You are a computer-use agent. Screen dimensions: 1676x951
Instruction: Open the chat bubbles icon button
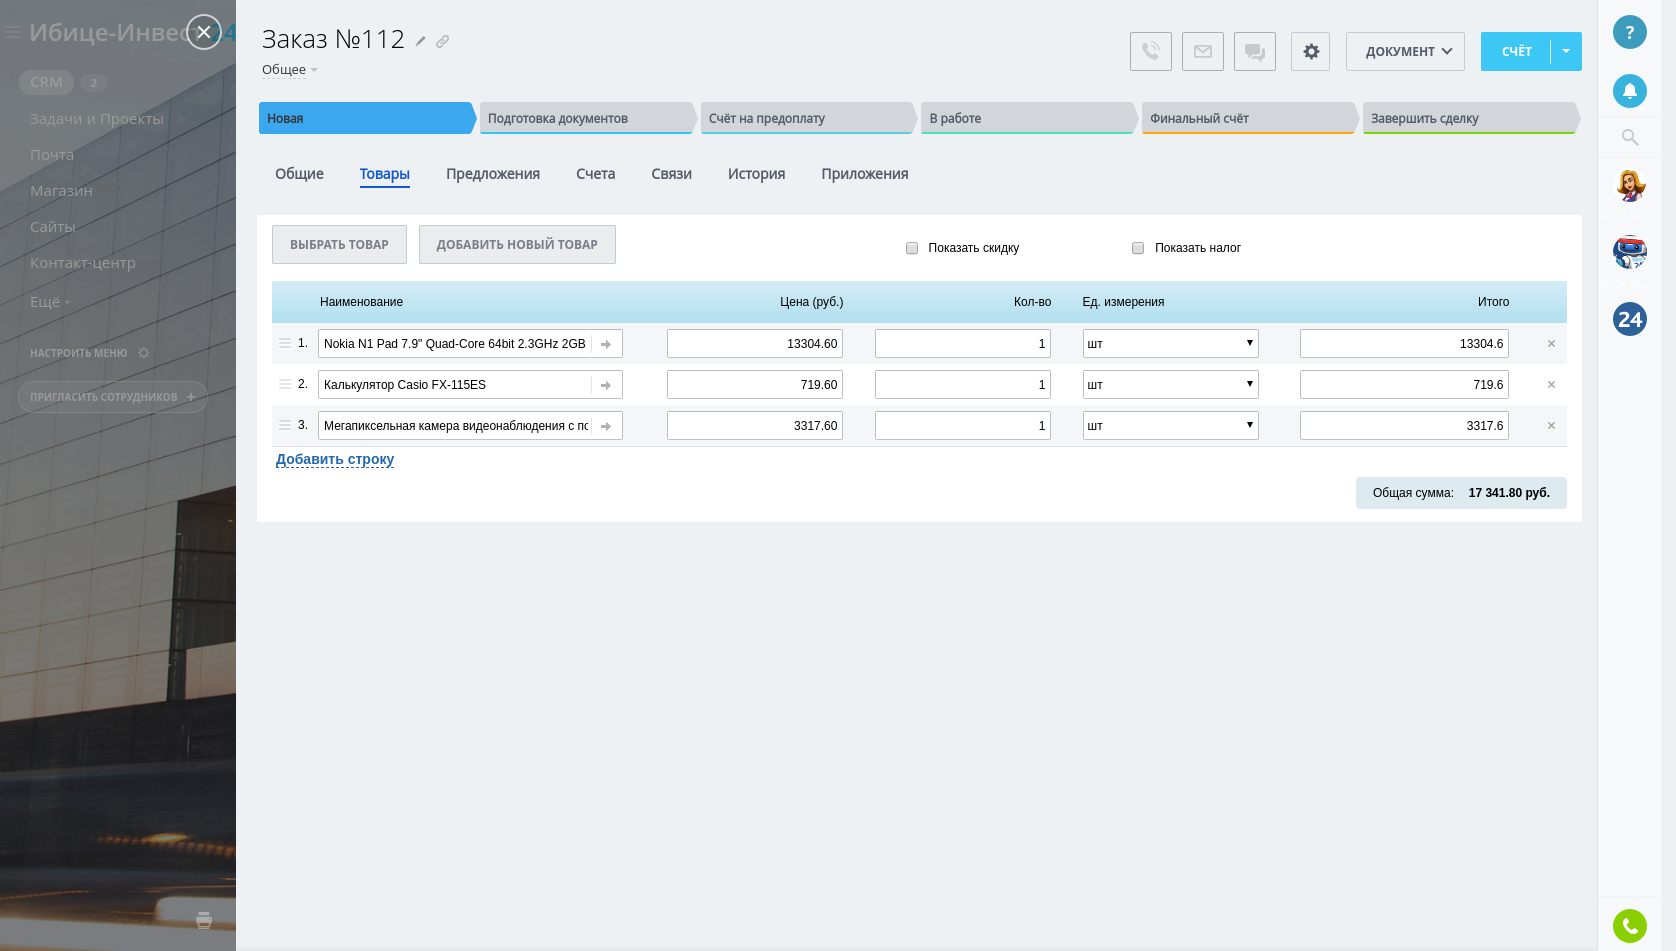[x=1254, y=51]
